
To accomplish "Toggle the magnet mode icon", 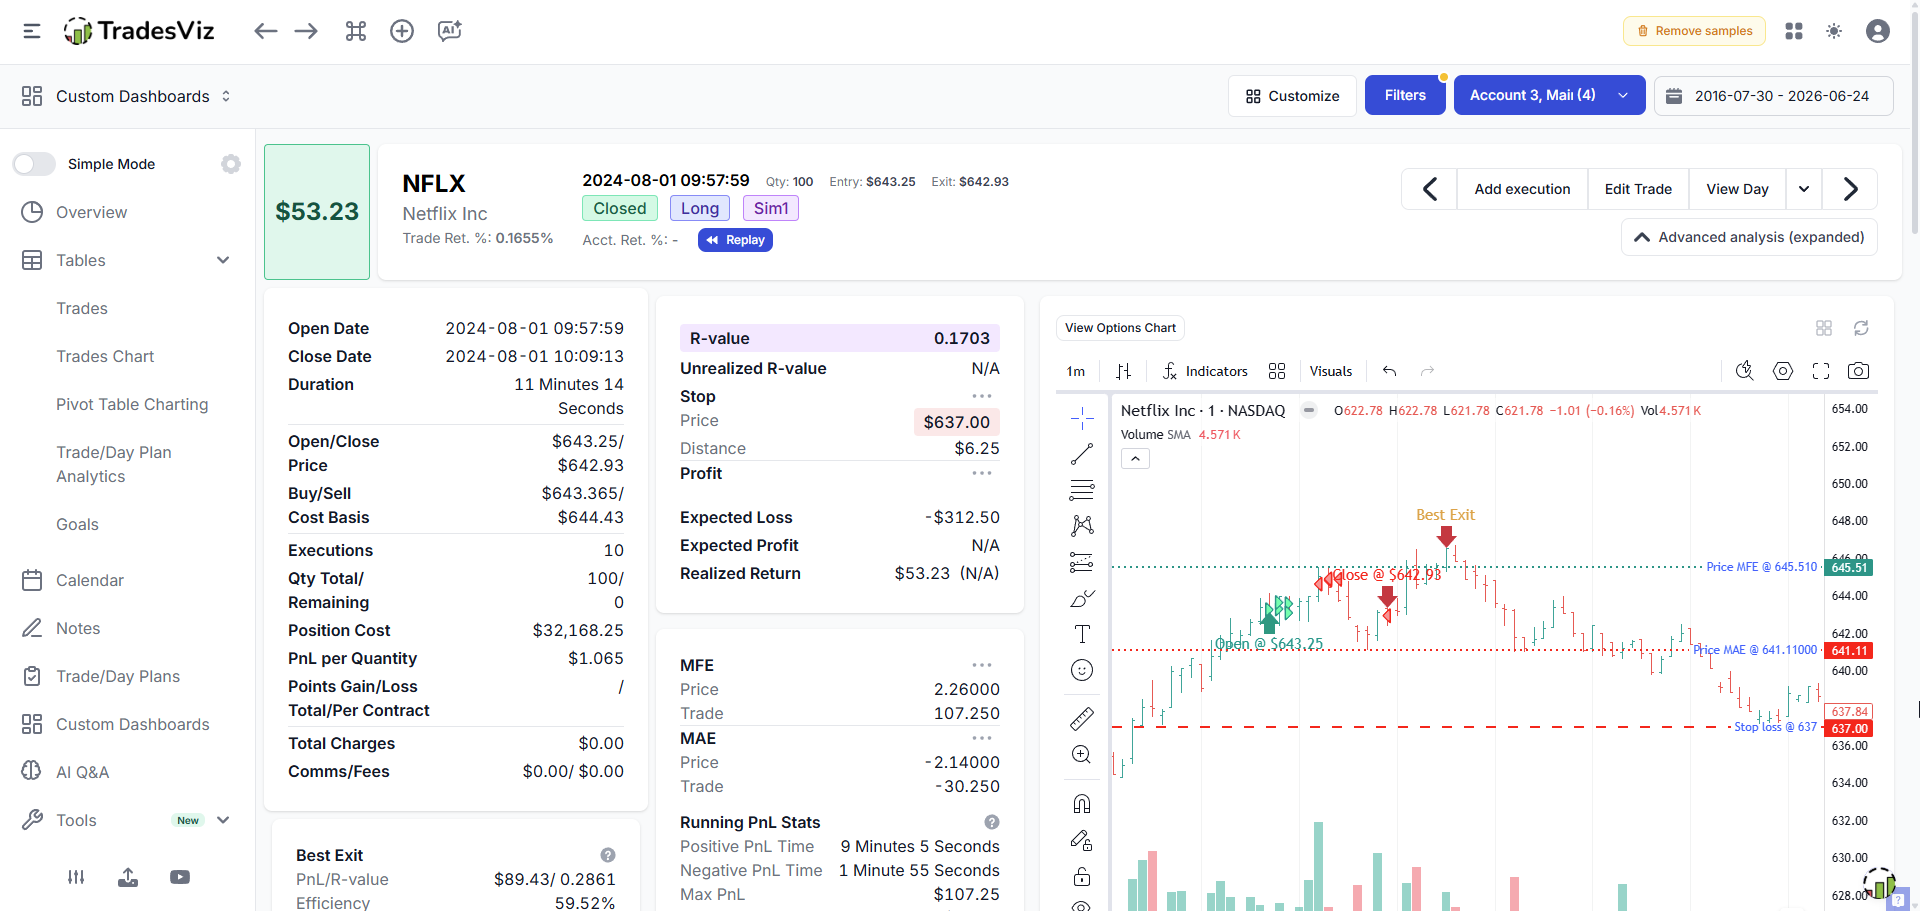I will (1082, 804).
